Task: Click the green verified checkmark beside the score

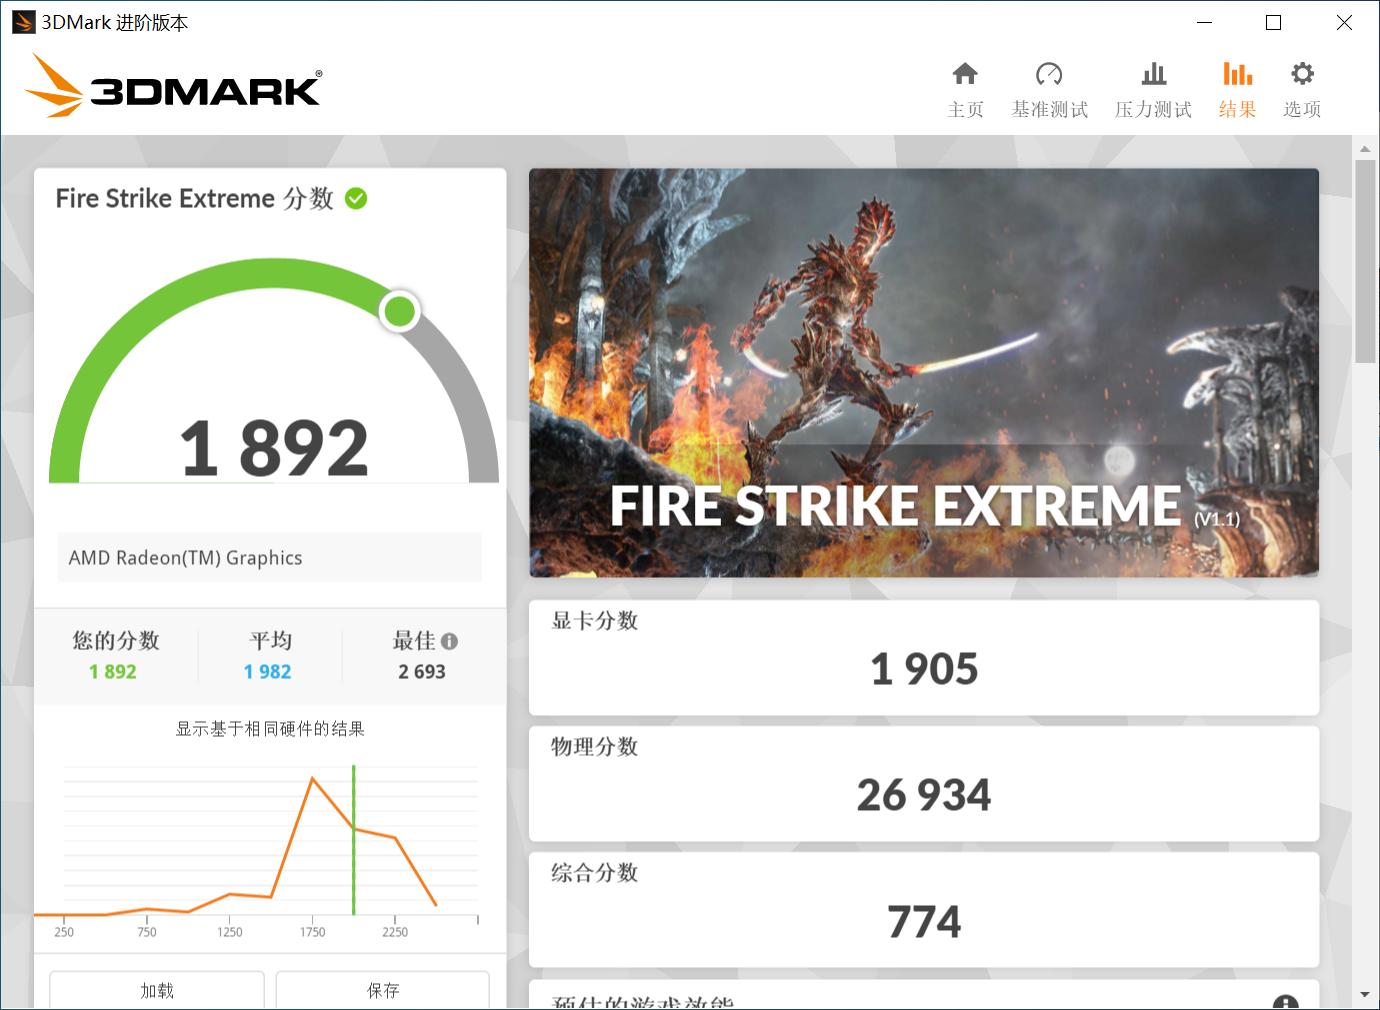Action: [357, 198]
